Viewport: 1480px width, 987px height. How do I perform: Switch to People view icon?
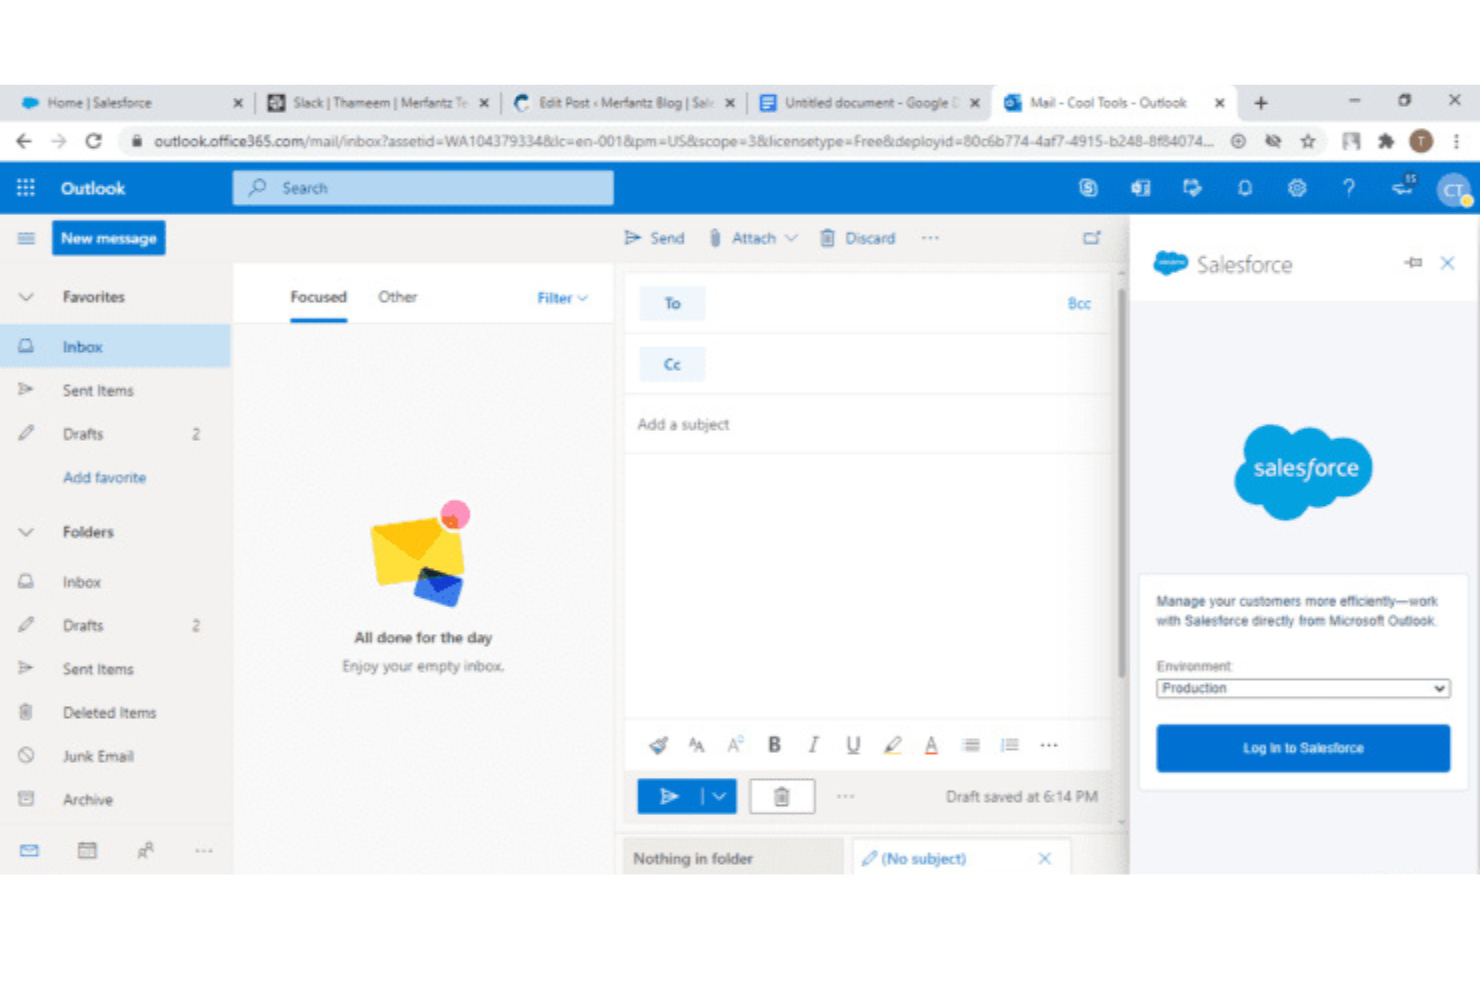(145, 850)
